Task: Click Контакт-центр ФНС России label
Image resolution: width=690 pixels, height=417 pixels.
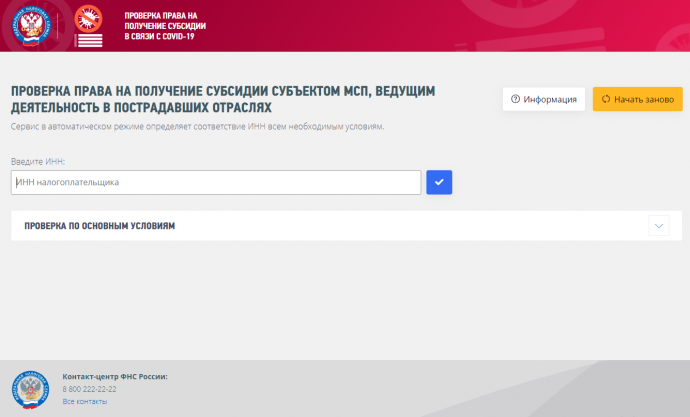Action: (115, 377)
